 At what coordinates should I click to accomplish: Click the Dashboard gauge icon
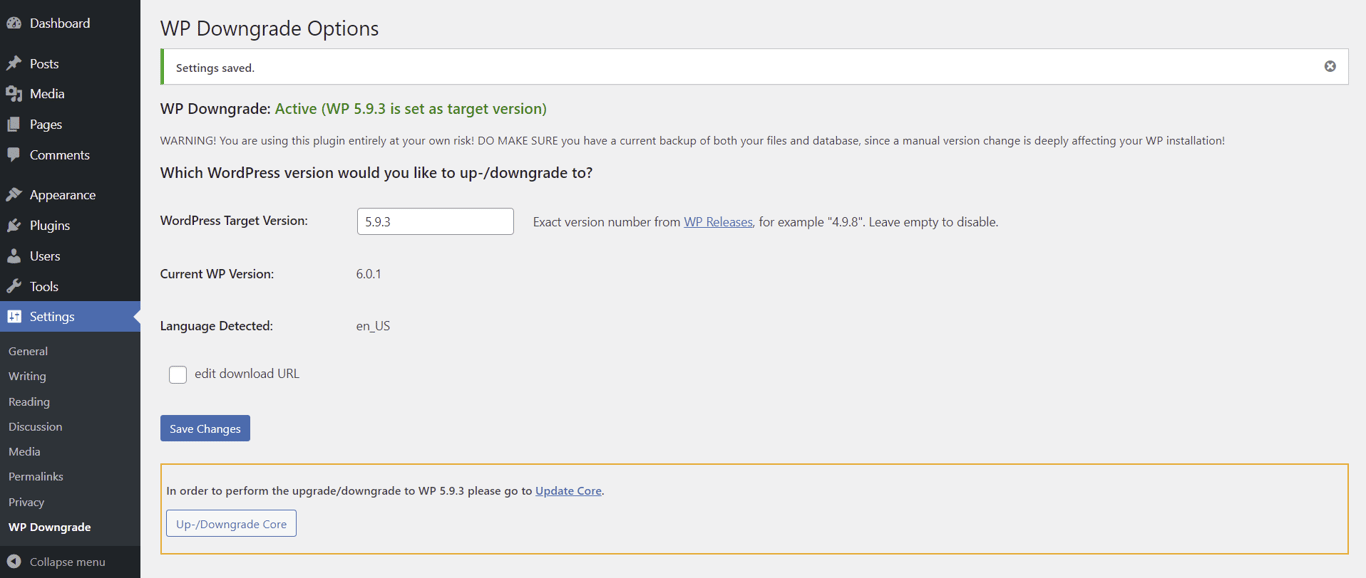[x=14, y=23]
